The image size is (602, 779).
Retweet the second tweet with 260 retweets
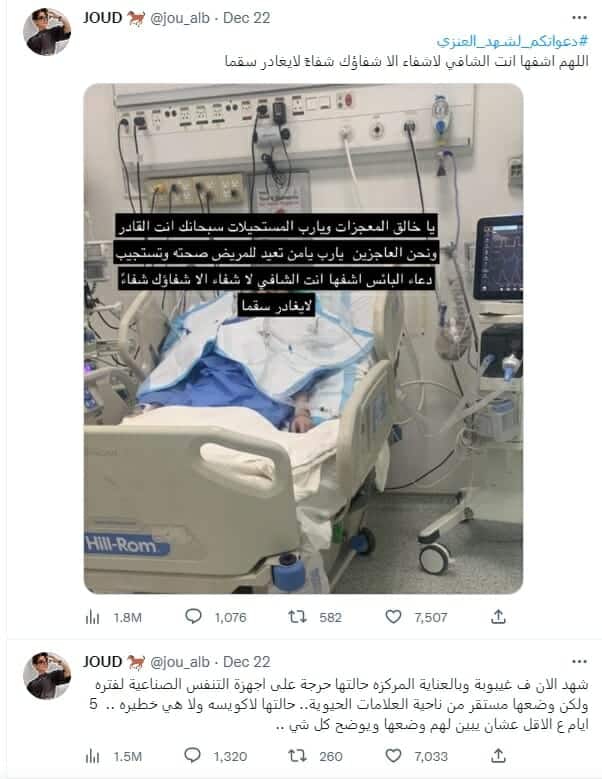[x=297, y=756]
